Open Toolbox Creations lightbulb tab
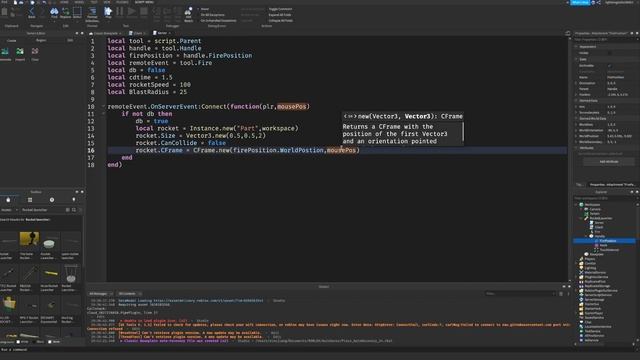640x360 pixels. (74, 200)
